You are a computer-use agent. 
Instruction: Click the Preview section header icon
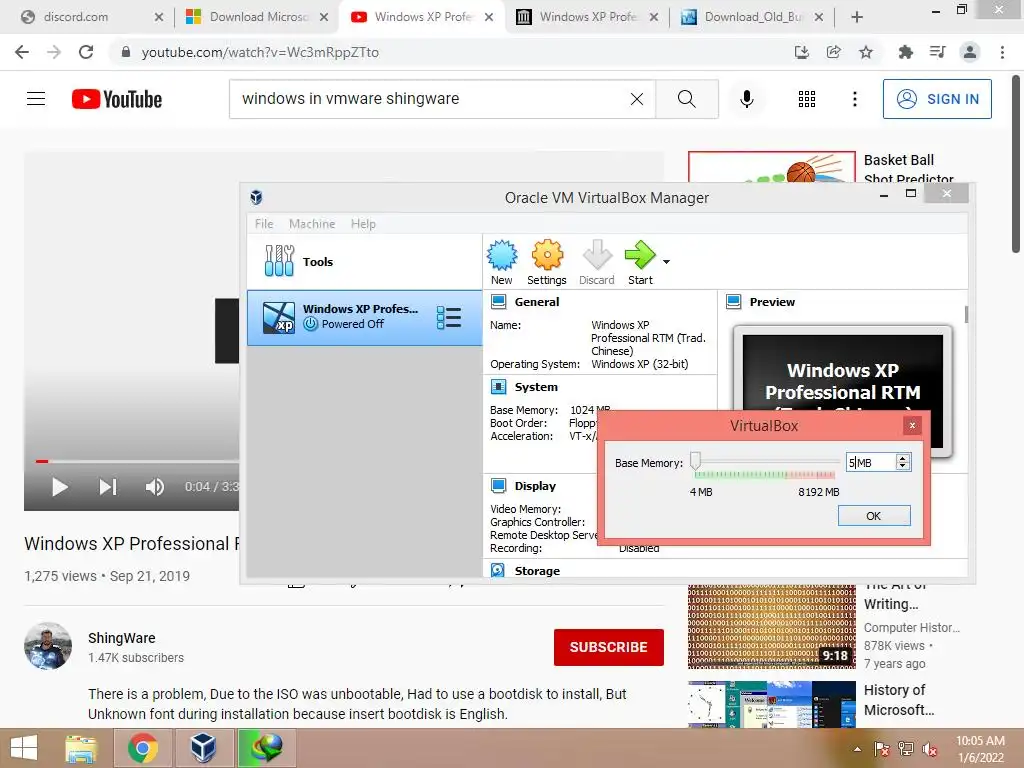coord(733,302)
